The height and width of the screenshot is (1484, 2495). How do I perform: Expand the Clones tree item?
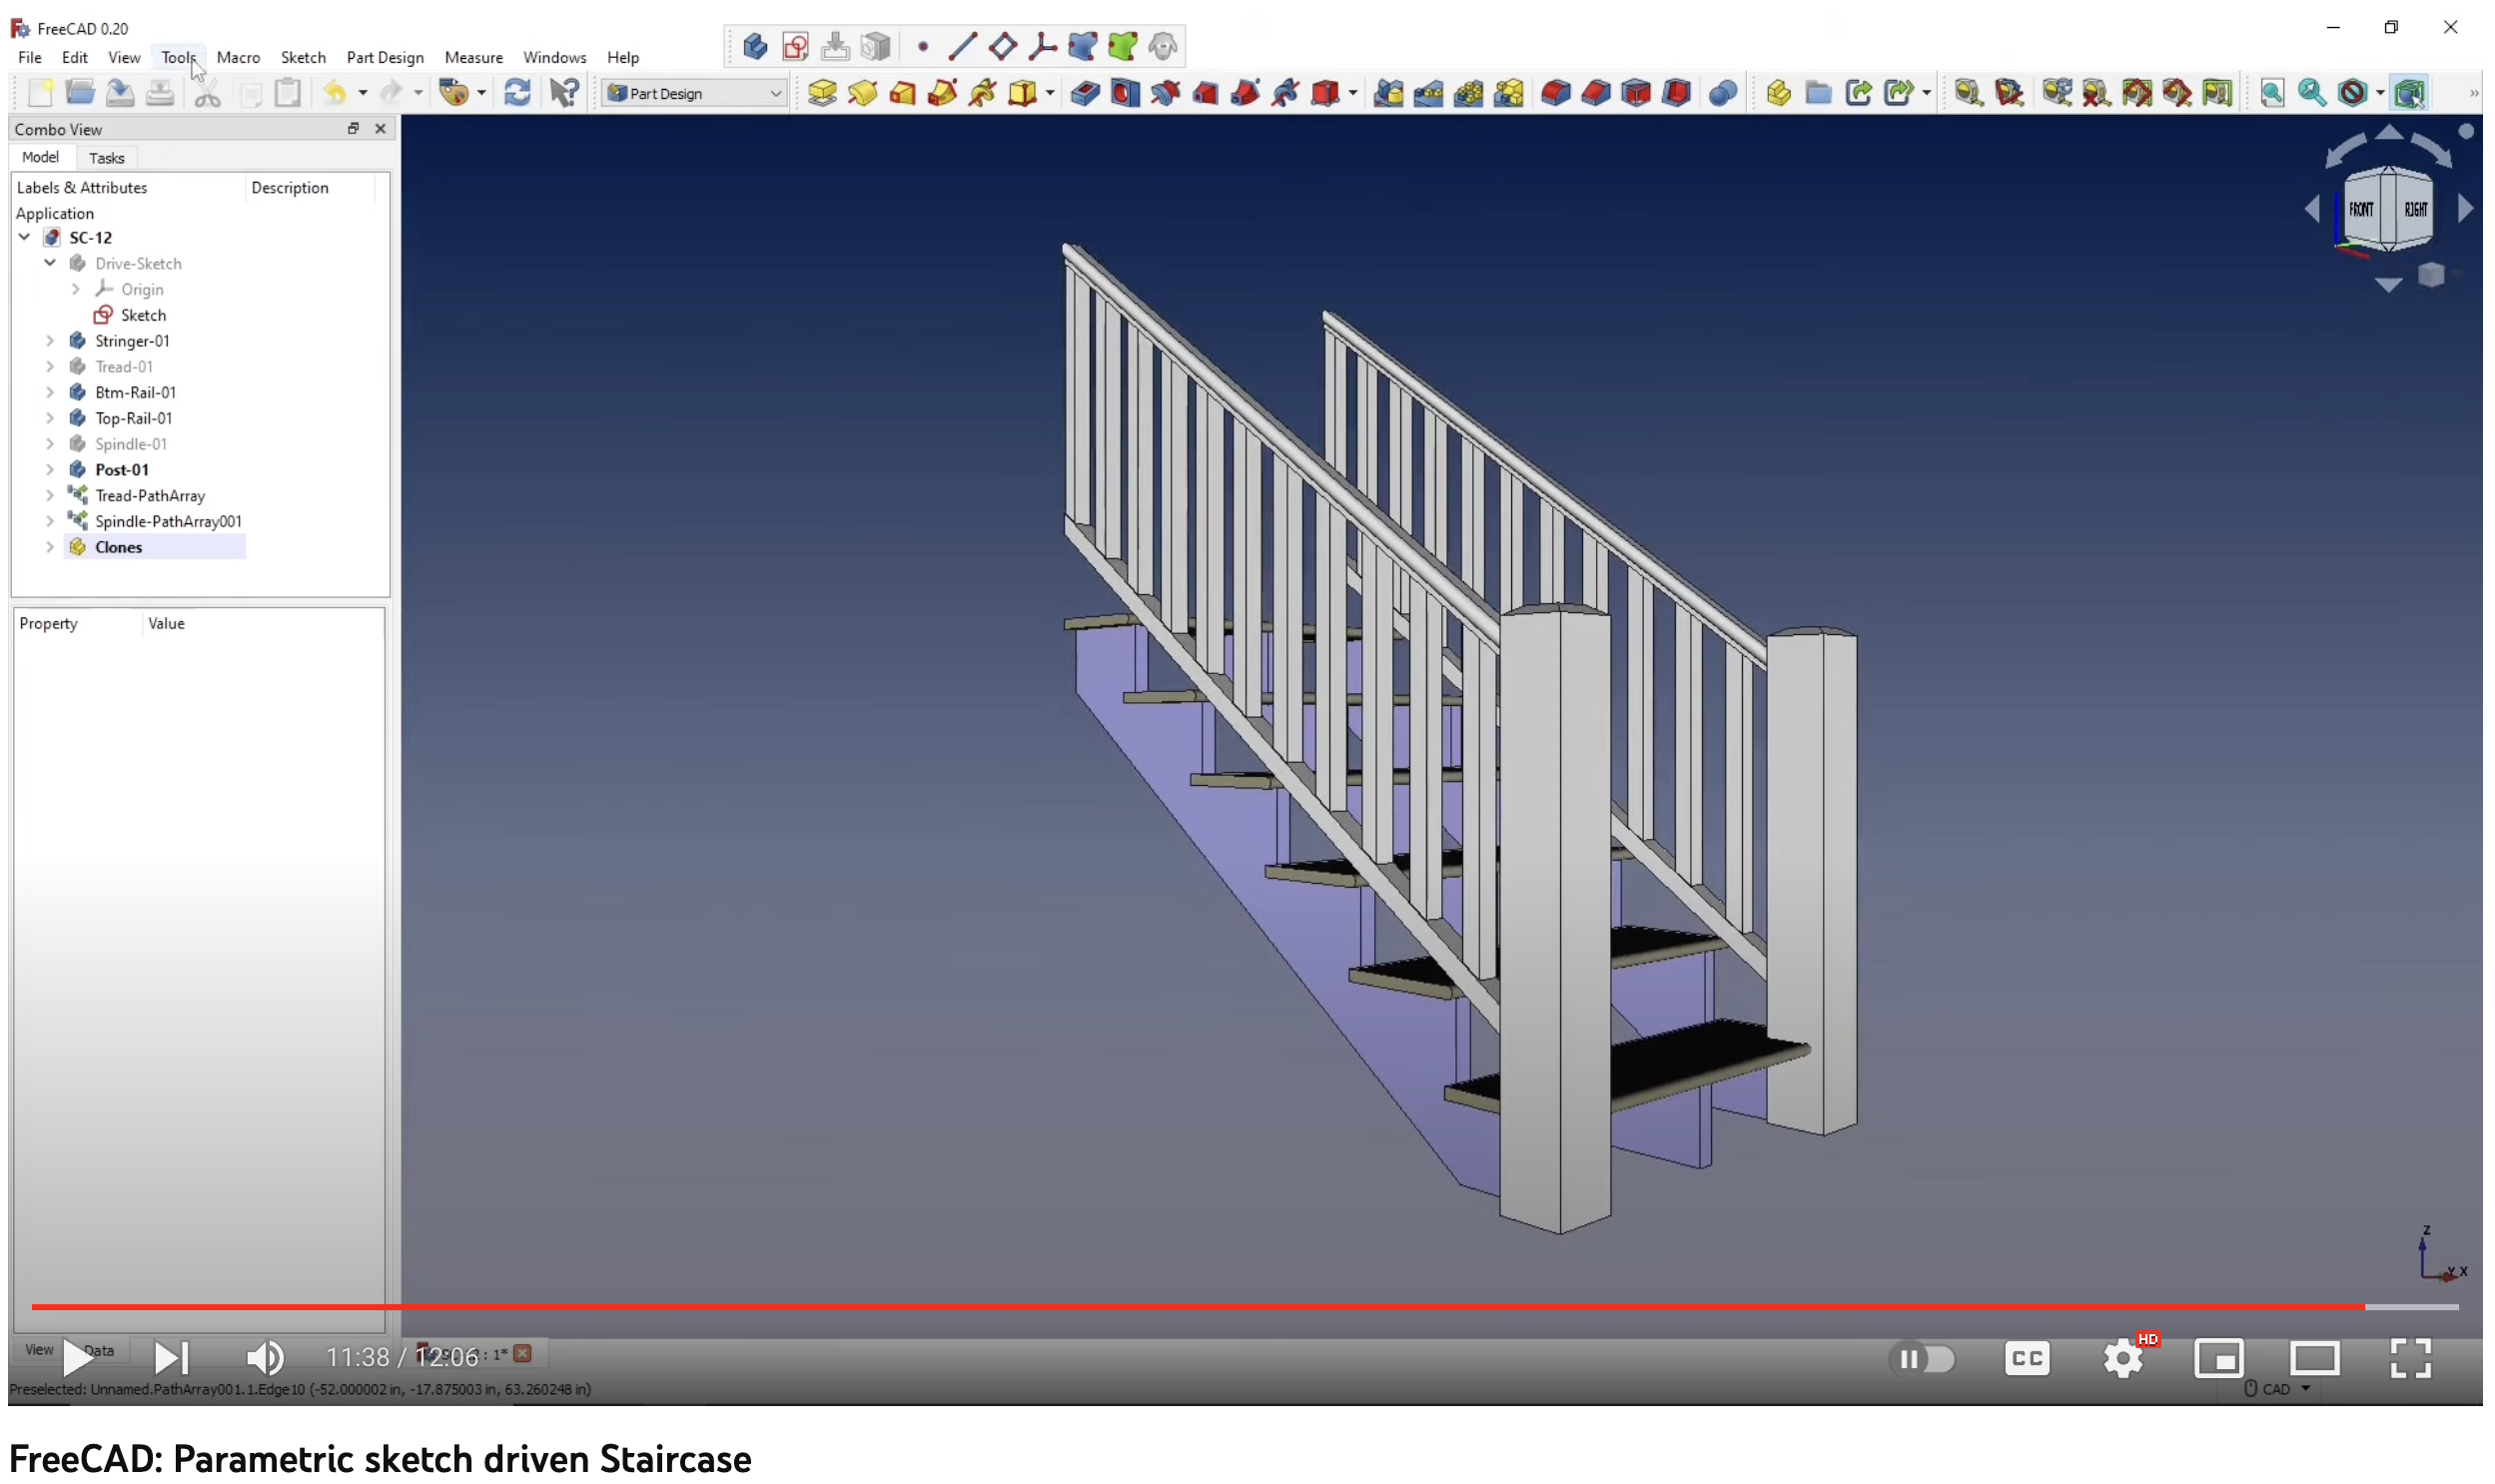pyautogui.click(x=49, y=547)
